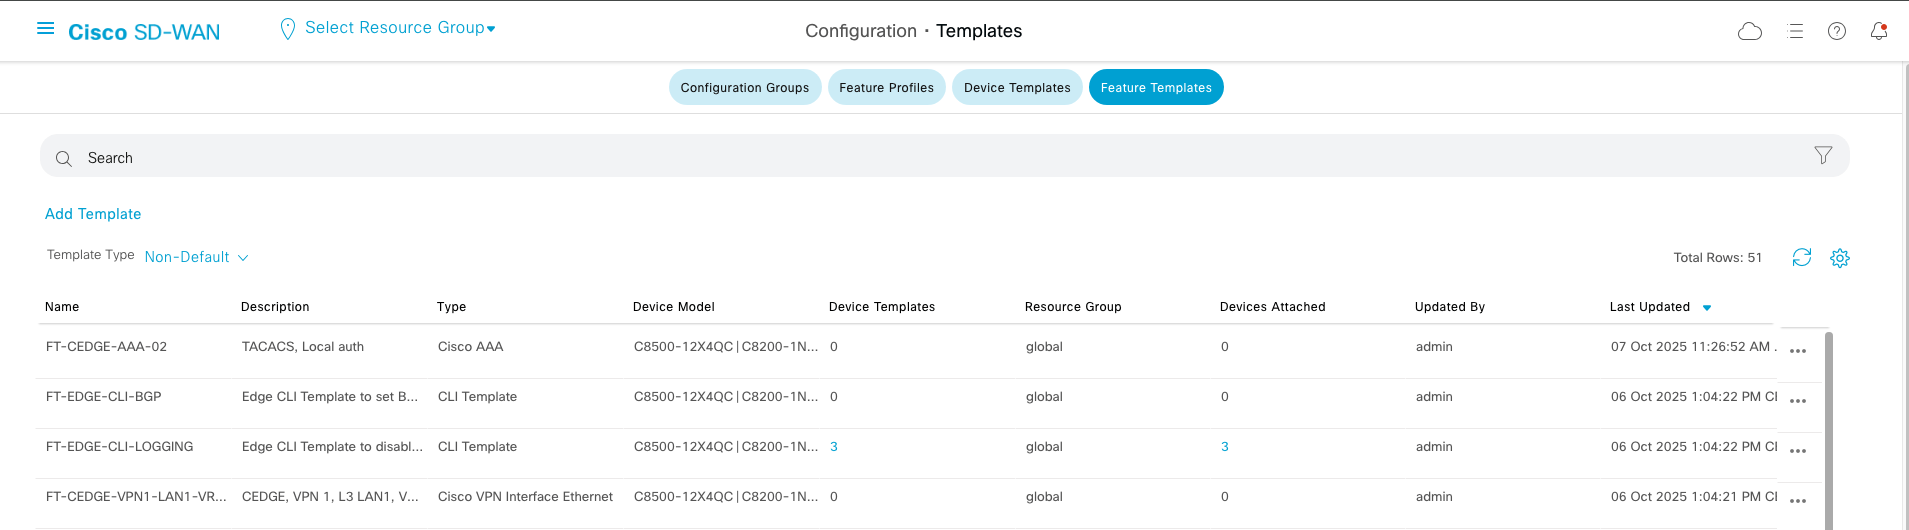Click 'TACACS, Local auth' description cell
1909x530 pixels.
pyautogui.click(x=303, y=347)
